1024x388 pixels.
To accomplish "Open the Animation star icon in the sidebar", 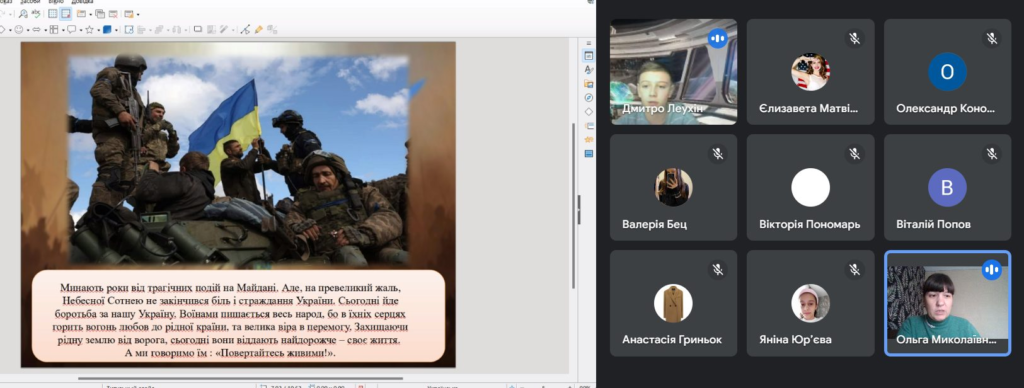I will 589,139.
